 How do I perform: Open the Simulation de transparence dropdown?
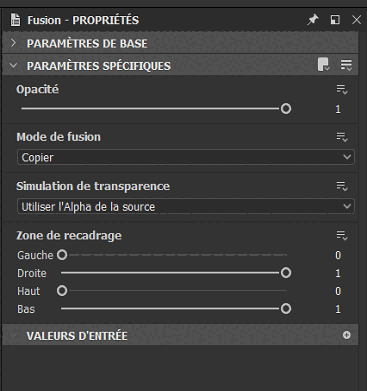pyautogui.click(x=186, y=207)
